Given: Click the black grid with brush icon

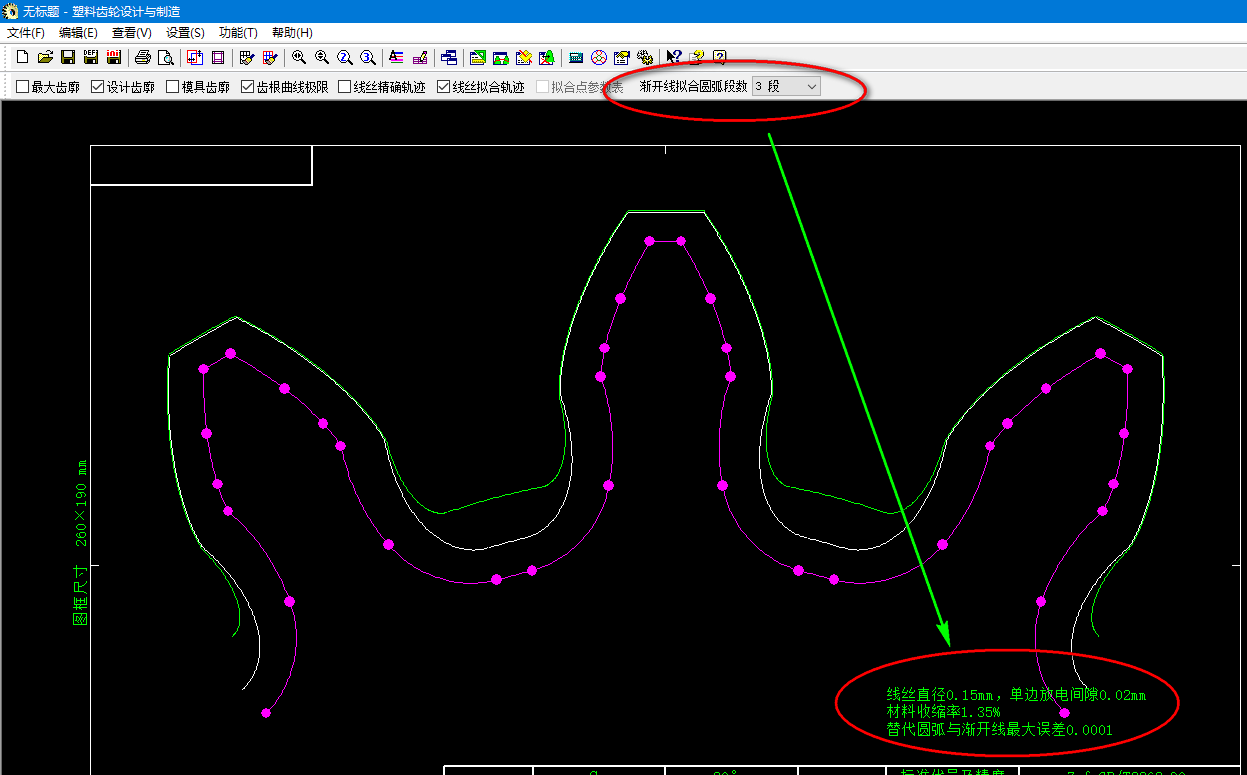Looking at the screenshot, I should coord(247,57).
